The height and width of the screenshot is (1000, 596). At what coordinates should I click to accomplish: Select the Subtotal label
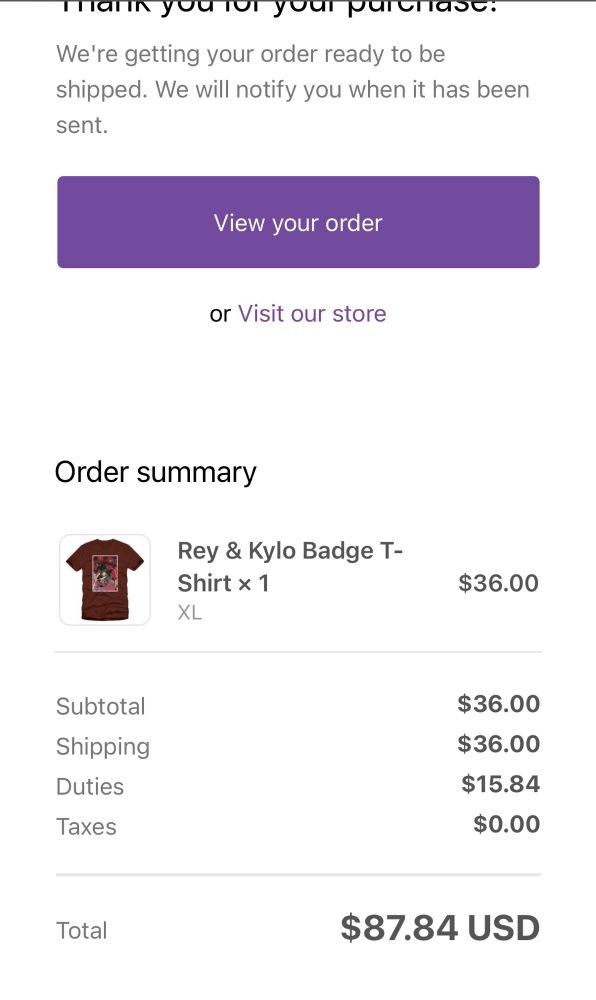100,706
